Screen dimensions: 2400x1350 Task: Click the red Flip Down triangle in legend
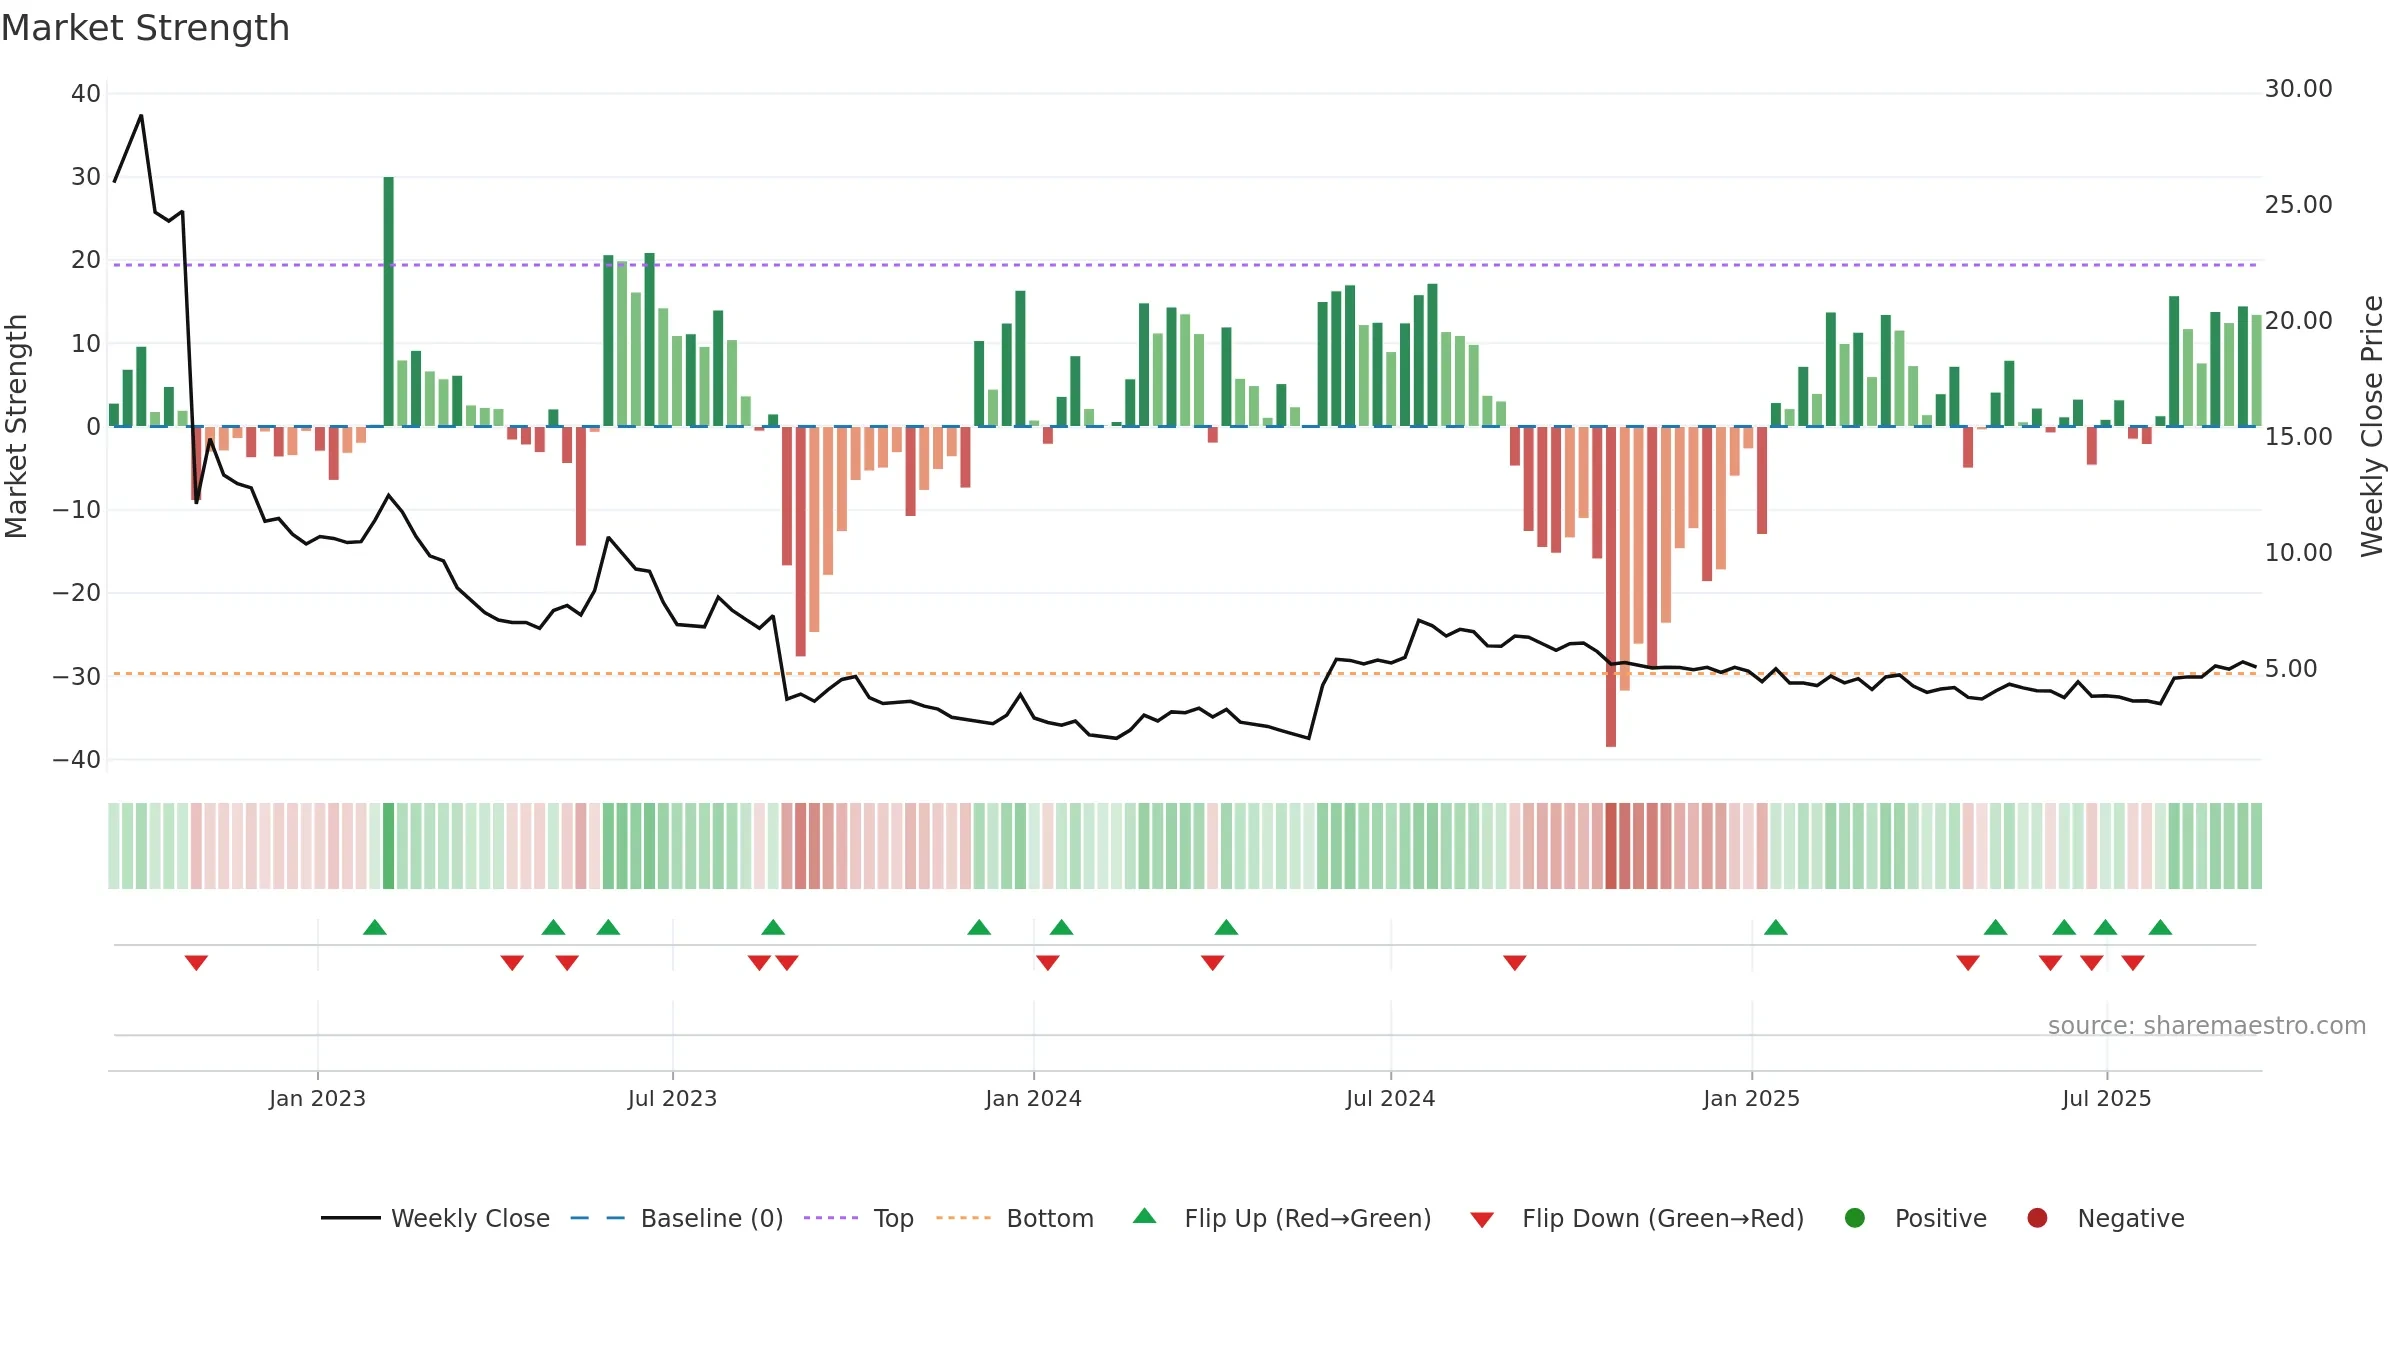1482,1220
